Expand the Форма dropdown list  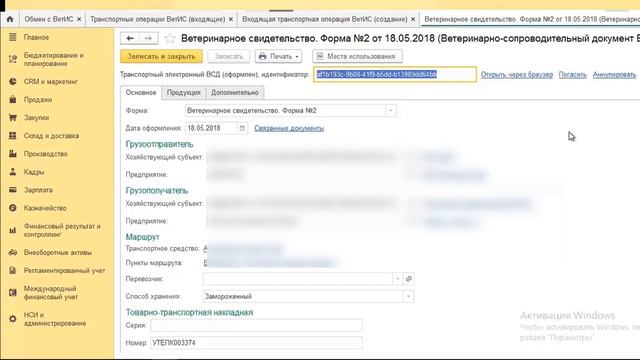tap(391, 111)
